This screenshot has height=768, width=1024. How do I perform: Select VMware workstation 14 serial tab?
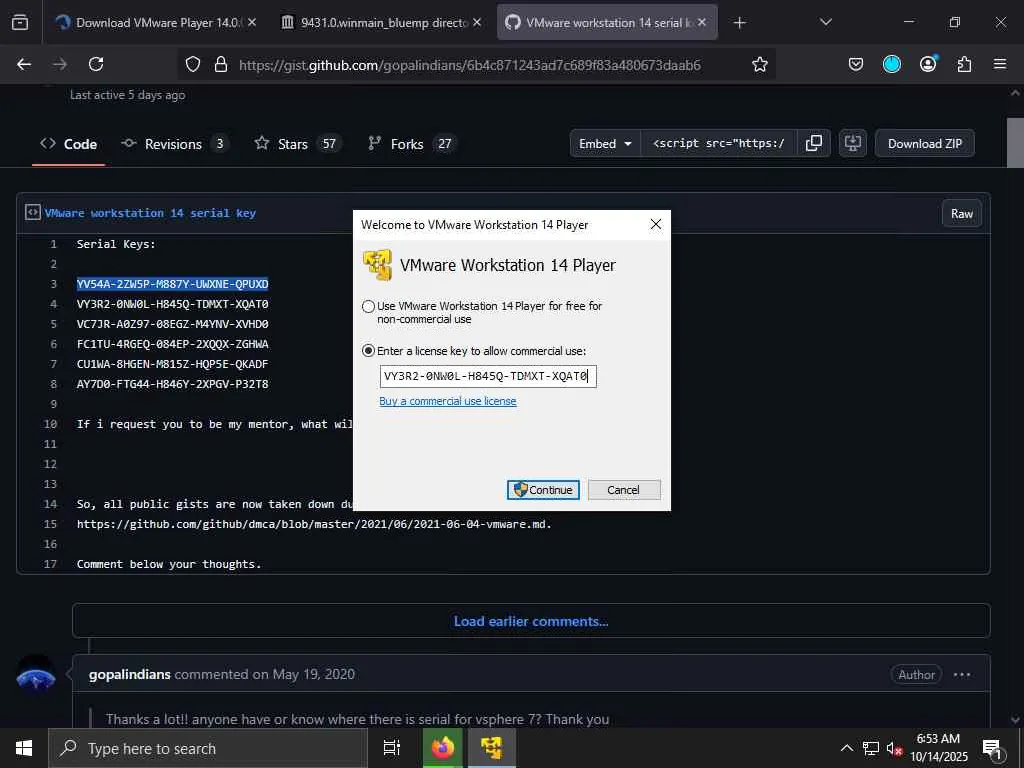[607, 22]
